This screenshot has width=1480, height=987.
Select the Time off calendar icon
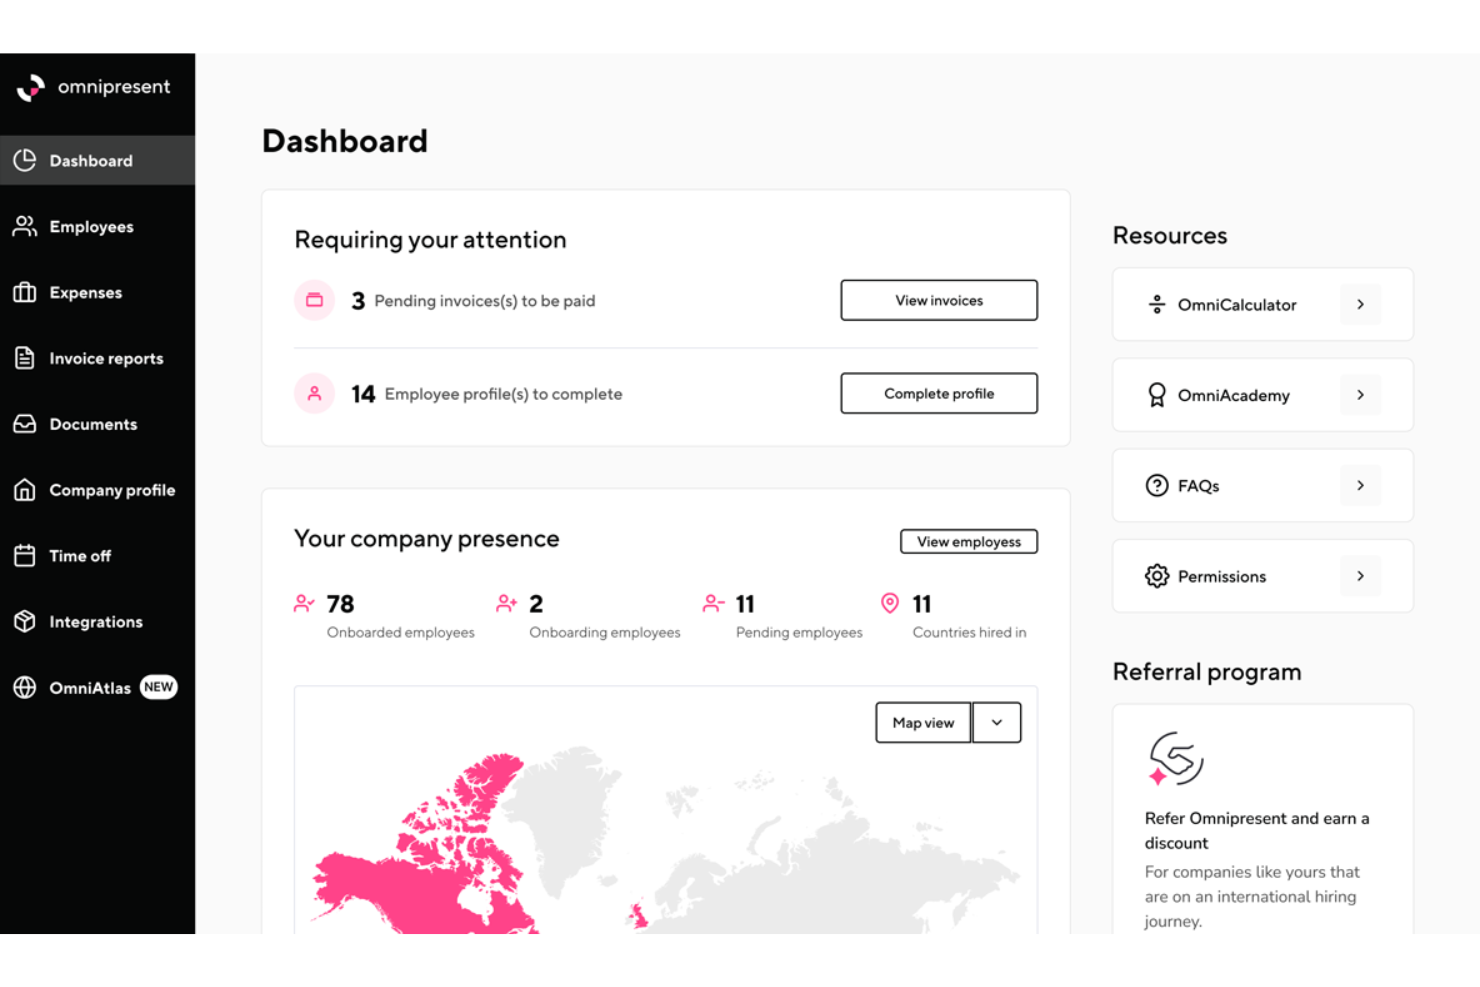[x=24, y=555]
